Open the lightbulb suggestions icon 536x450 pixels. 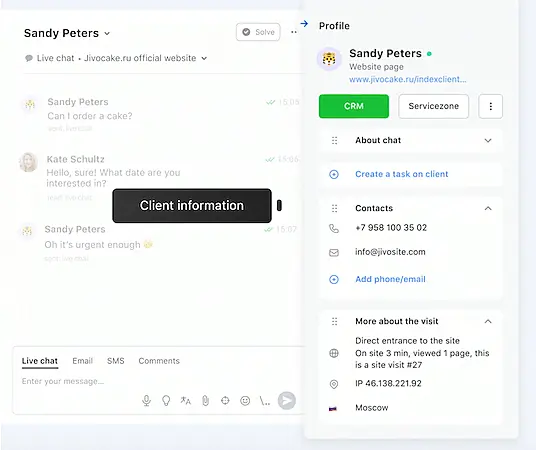point(166,400)
